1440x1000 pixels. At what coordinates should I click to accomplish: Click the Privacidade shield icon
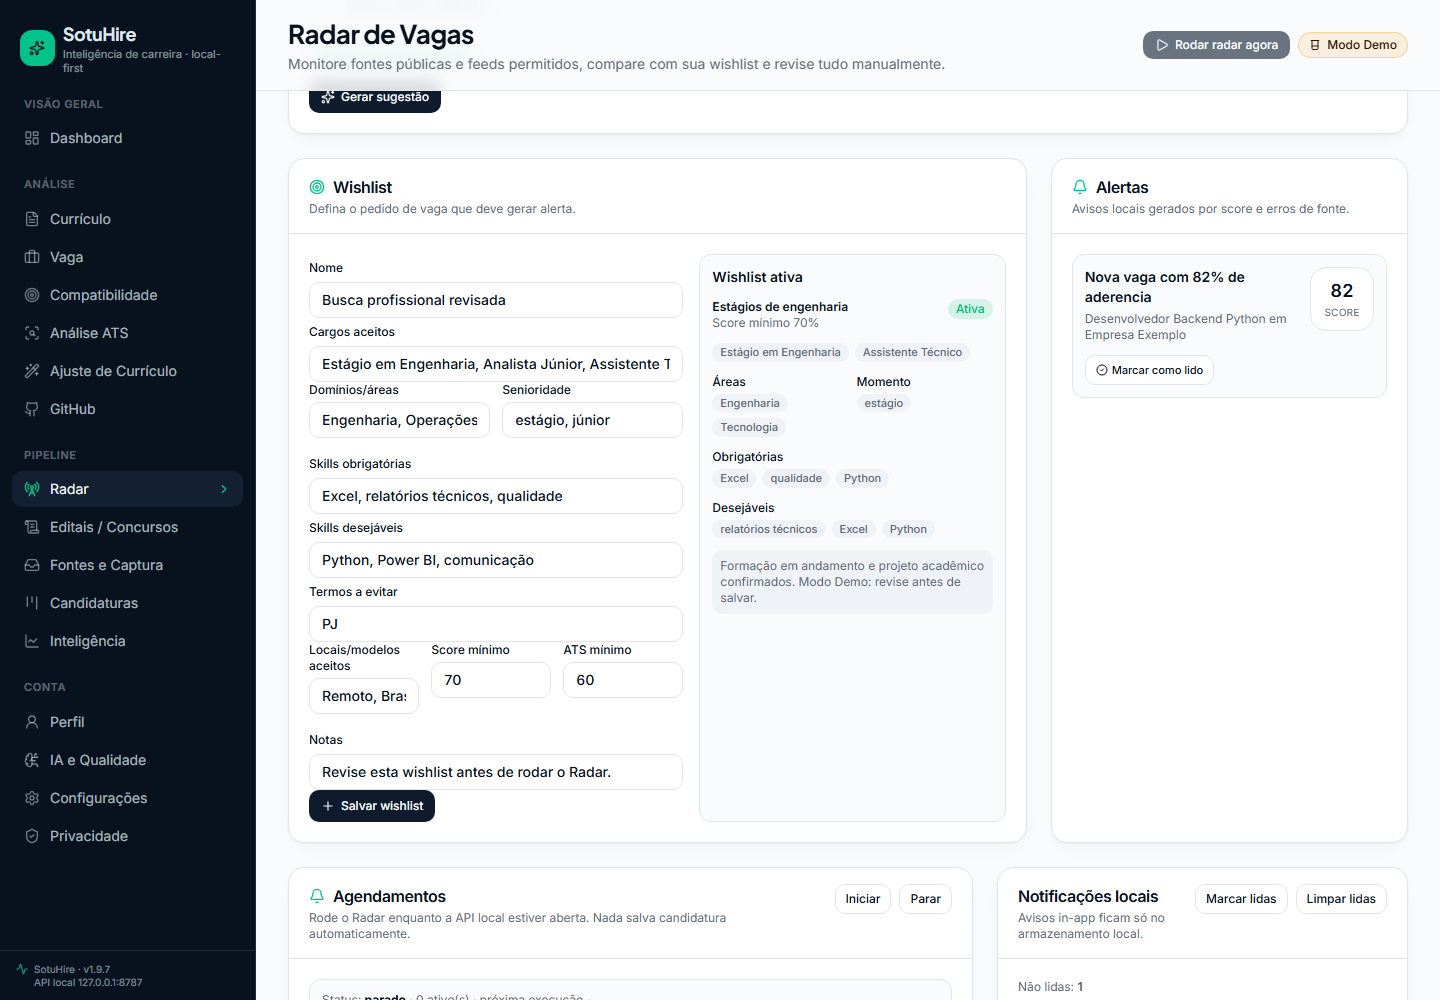(x=32, y=836)
